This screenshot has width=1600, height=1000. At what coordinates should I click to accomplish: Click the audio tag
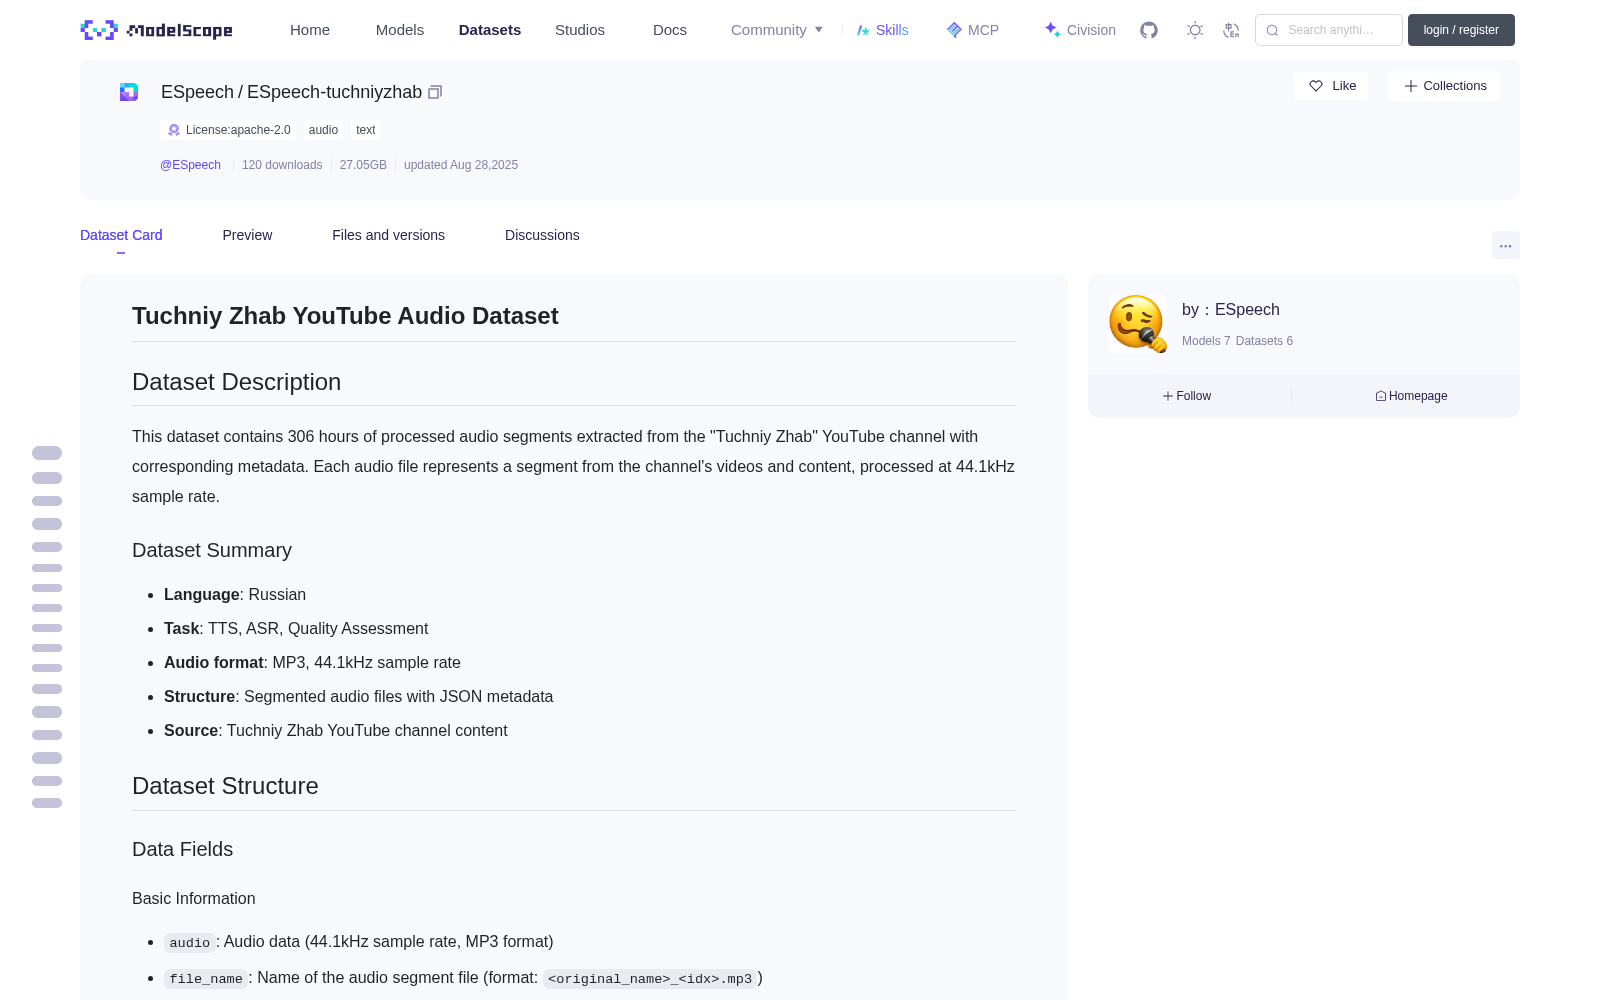[323, 130]
